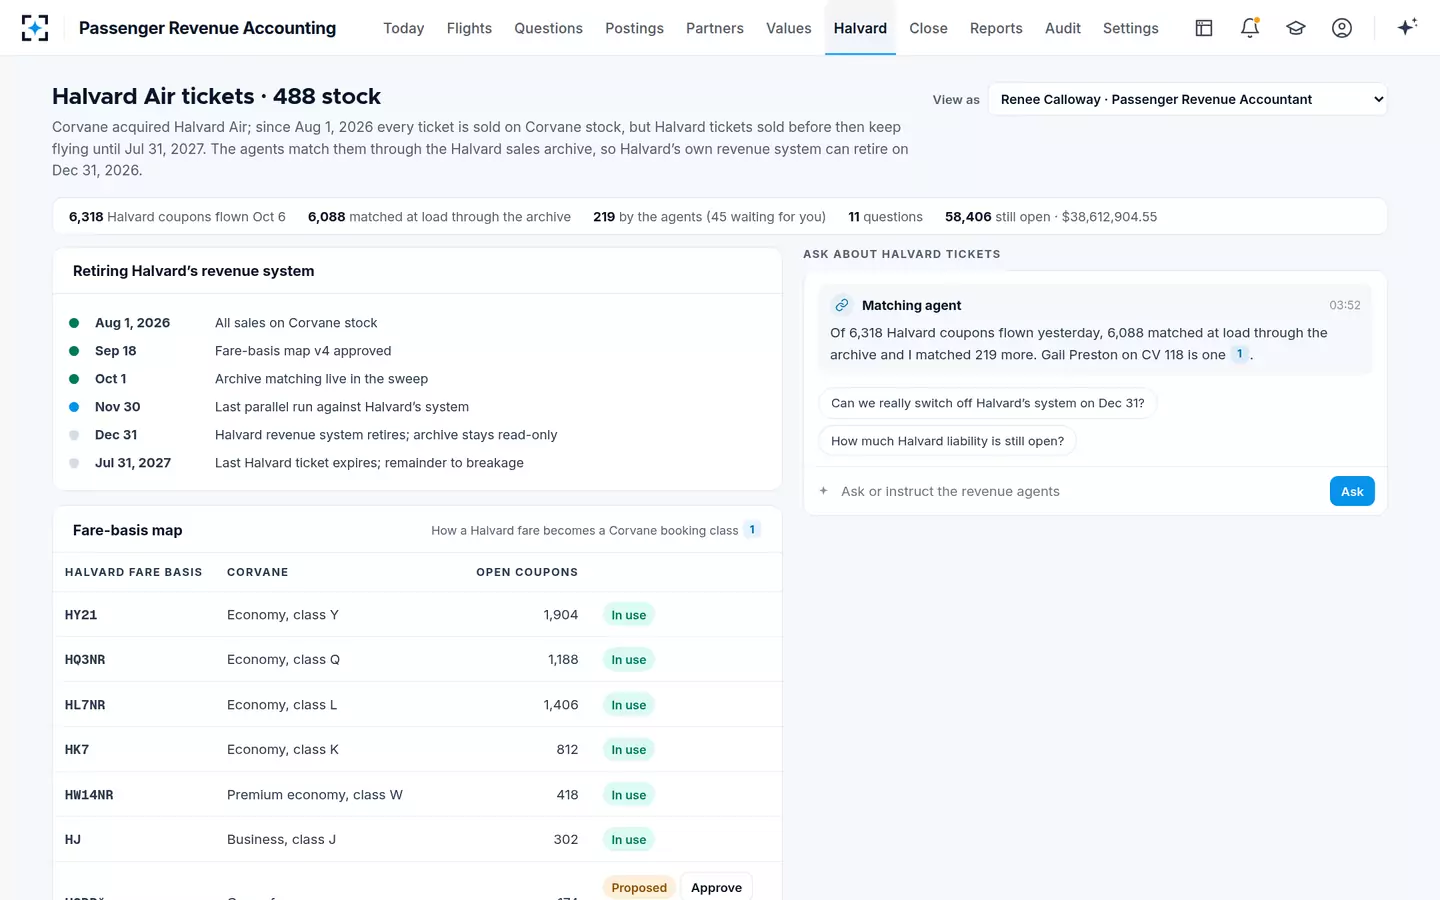Open citation 1 in Matching agent message
The width and height of the screenshot is (1440, 900).
pos(1240,354)
